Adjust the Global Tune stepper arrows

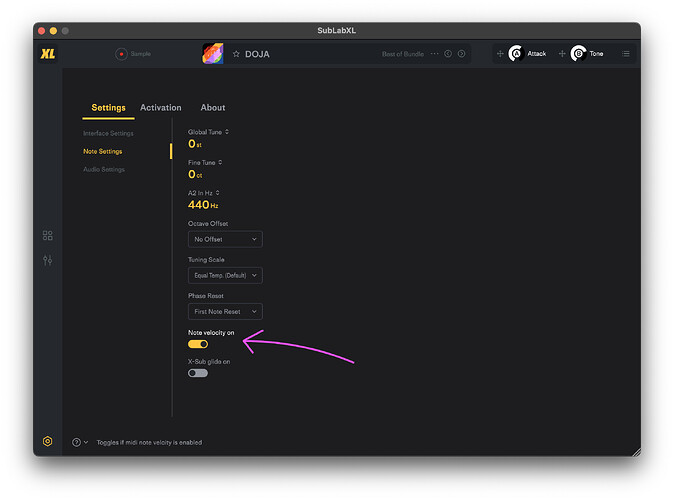227,132
